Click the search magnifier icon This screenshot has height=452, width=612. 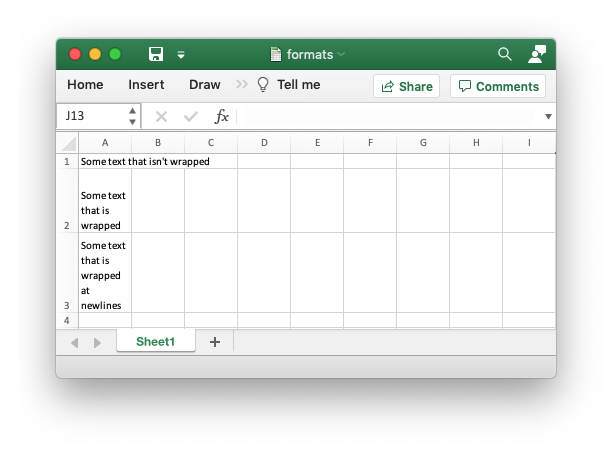[x=504, y=54]
